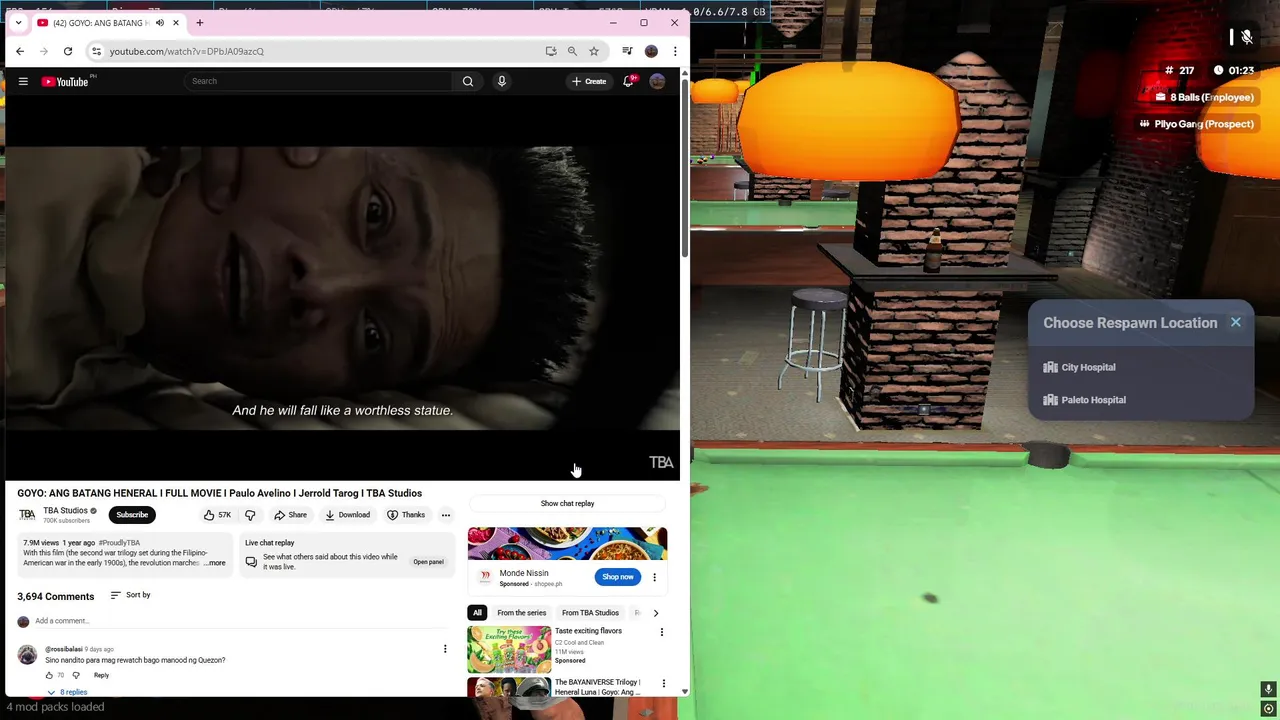Select the All filter chip
1280x720 pixels.
477,613
